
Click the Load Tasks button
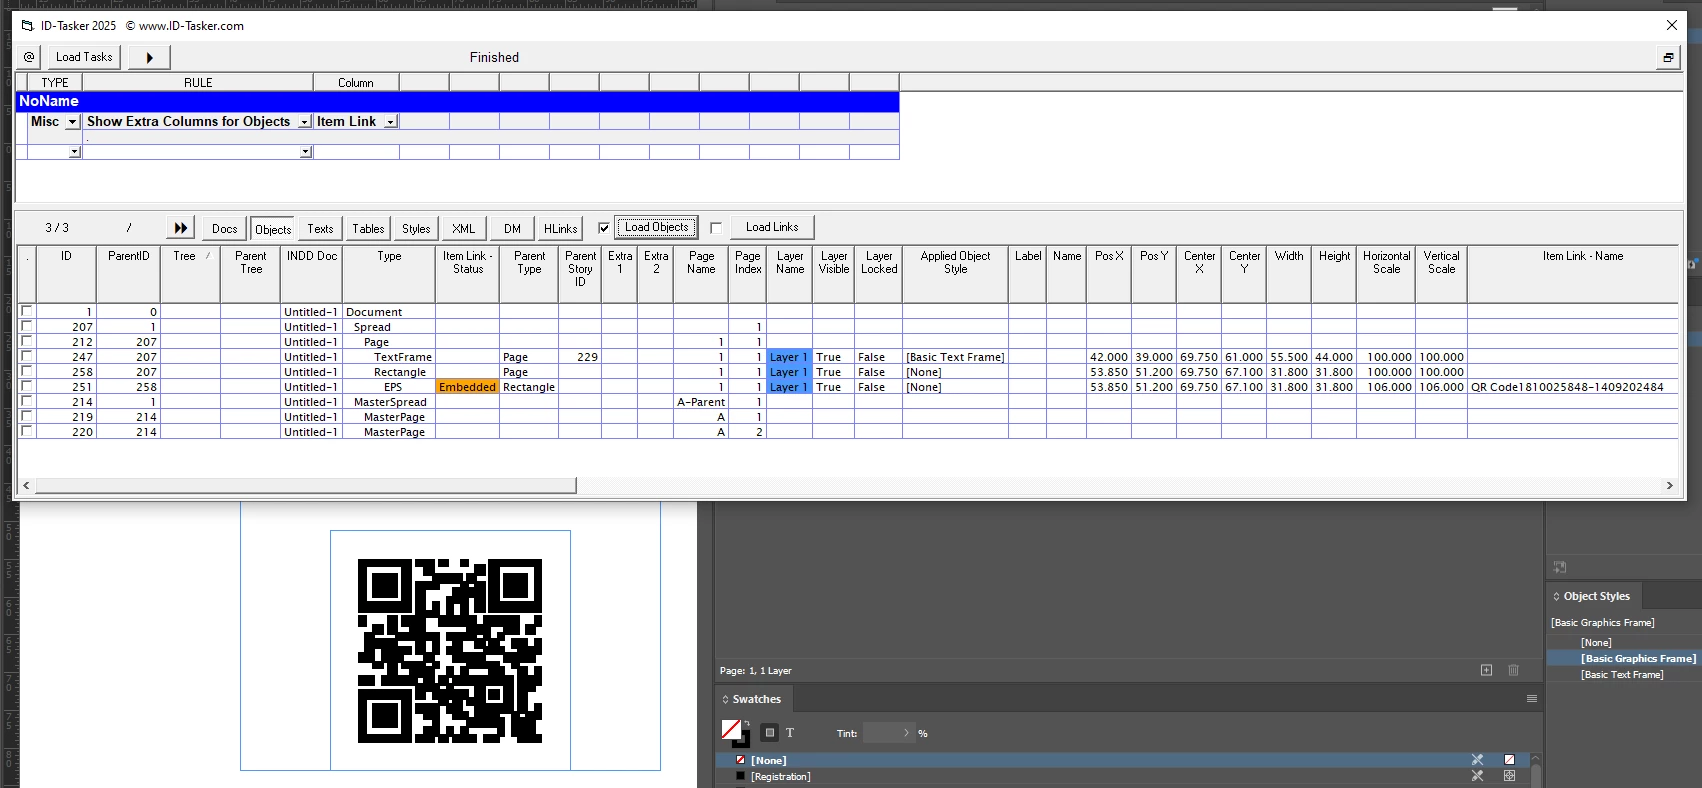[x=84, y=57]
